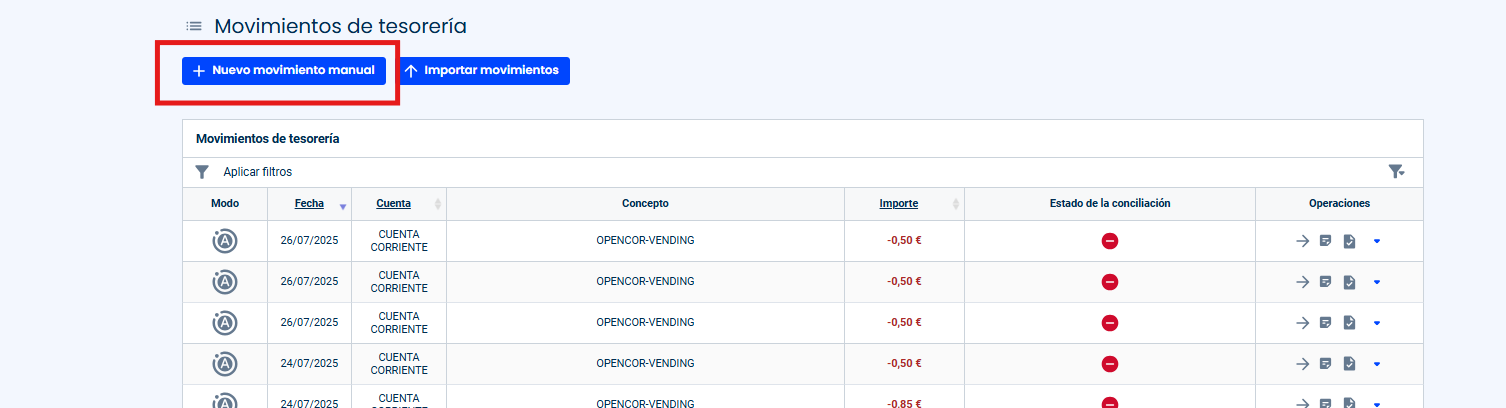The width and height of the screenshot is (1506, 408).
Task: Click -0,50 € amount in 24/07/2025 row
Action: click(x=904, y=364)
